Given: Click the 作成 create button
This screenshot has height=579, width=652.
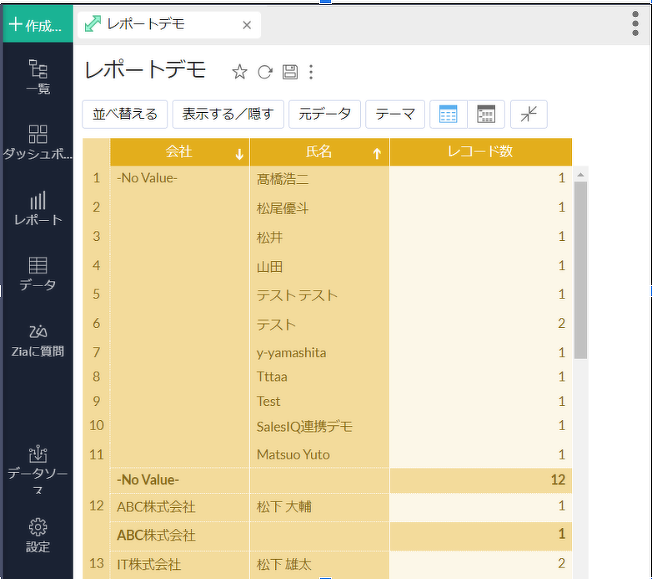Looking at the screenshot, I should tap(36, 25).
